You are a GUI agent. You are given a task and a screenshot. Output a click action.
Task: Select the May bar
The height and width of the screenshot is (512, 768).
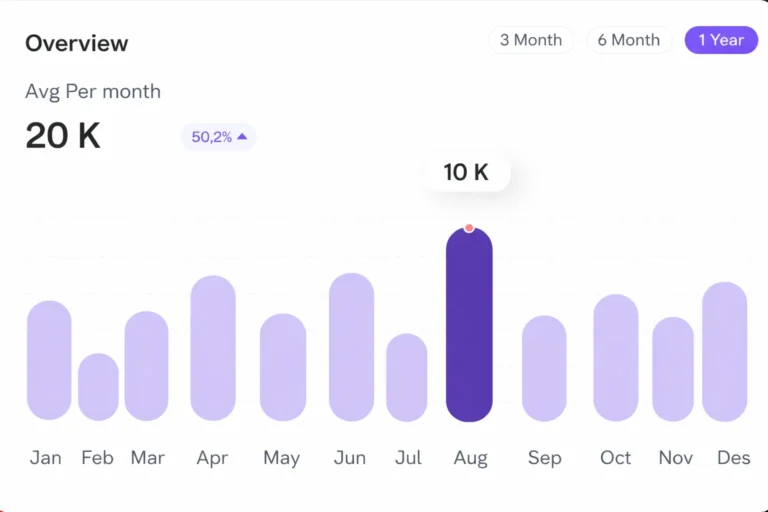click(x=283, y=367)
